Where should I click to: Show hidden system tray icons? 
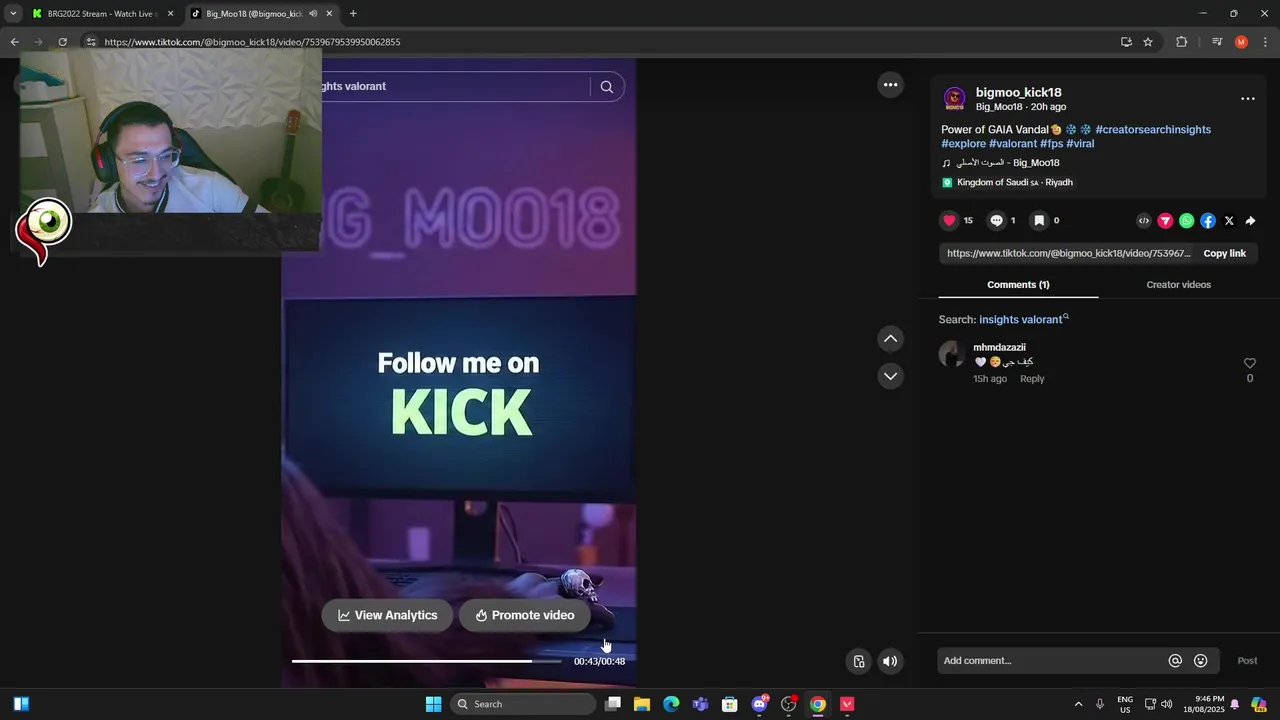(1078, 704)
